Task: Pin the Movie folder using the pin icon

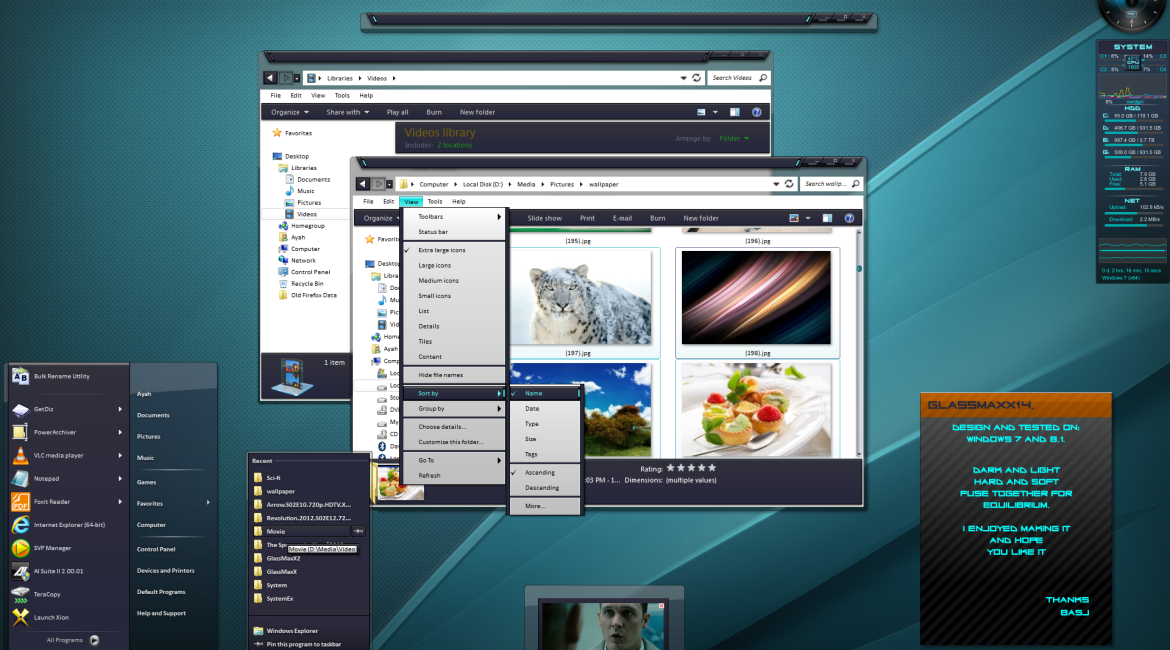Action: click(358, 532)
